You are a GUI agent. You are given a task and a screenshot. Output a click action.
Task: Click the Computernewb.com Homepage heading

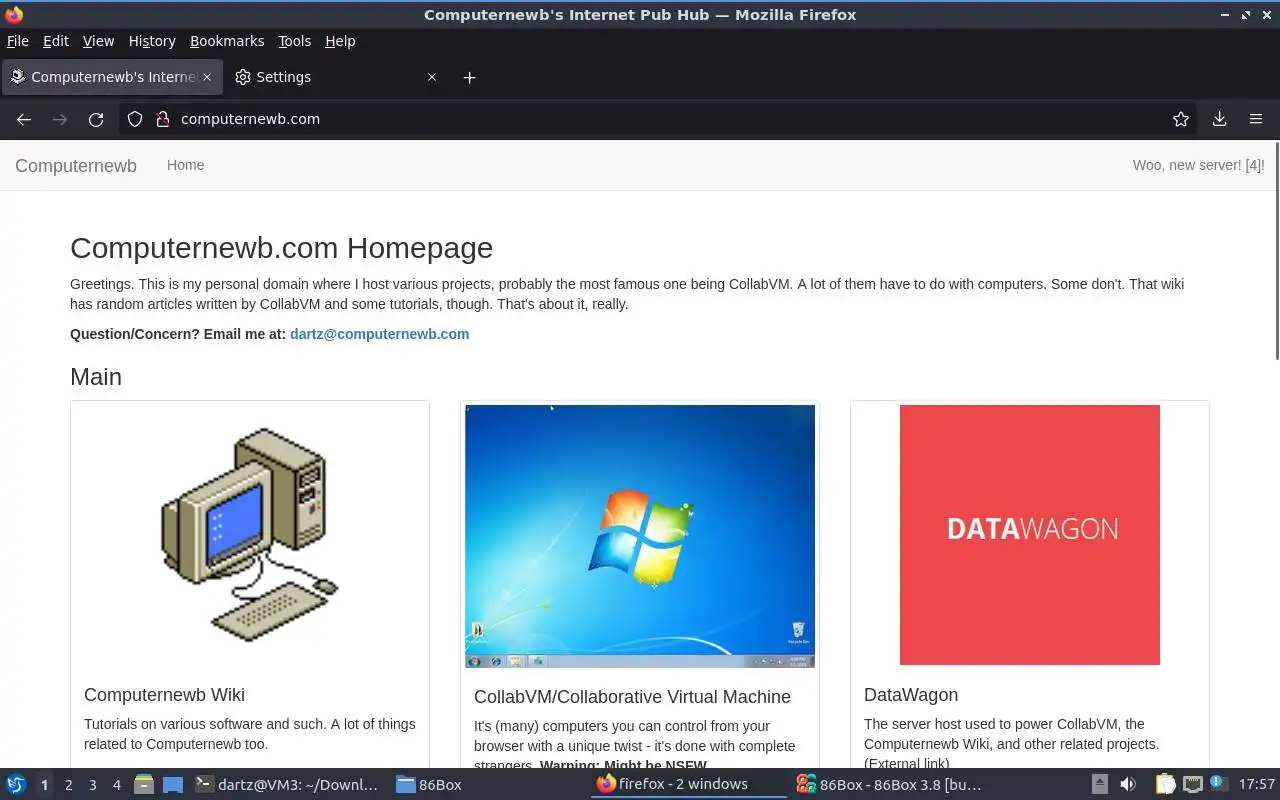point(281,248)
